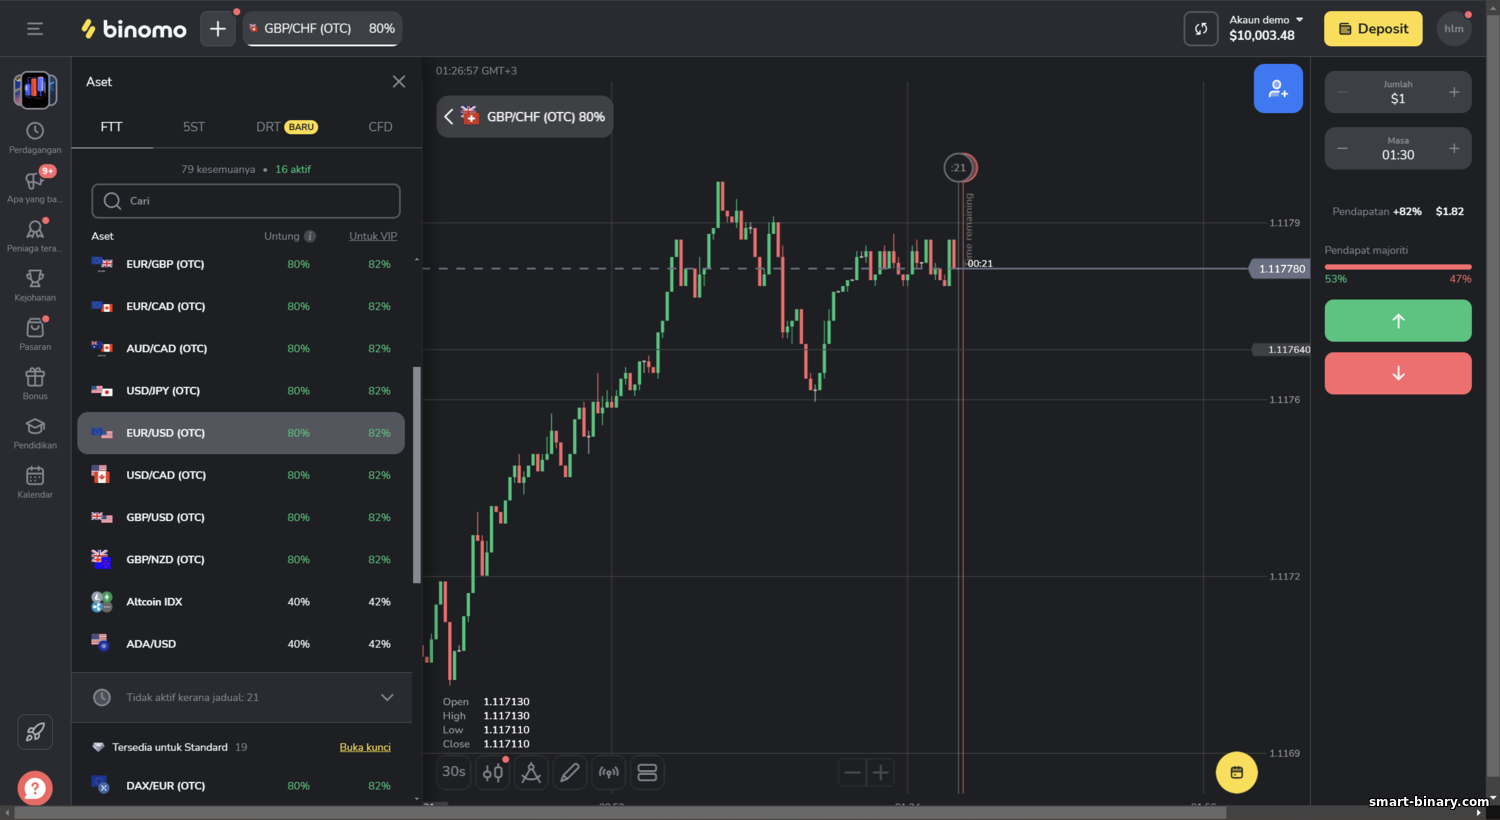Switch to the CFD tab

[x=380, y=127]
